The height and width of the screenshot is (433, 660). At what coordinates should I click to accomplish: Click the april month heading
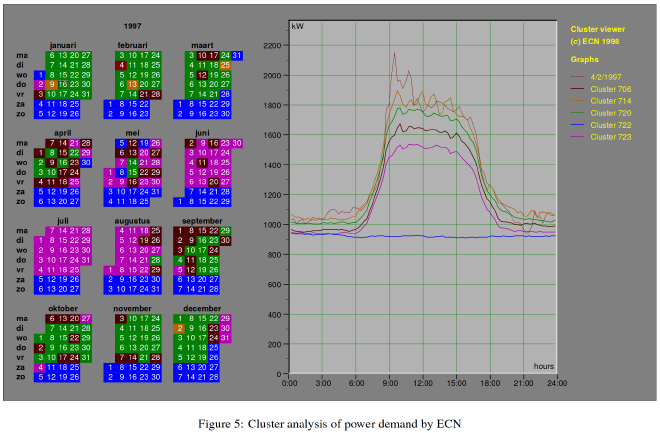pyautogui.click(x=63, y=133)
